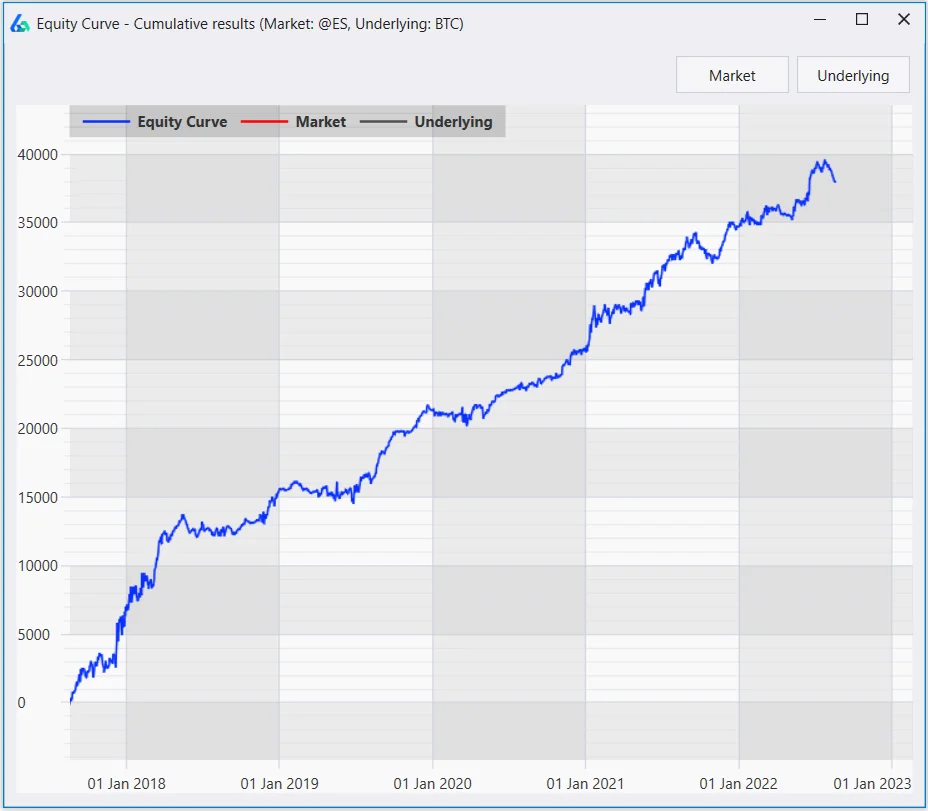Close the Equity Curve window

click(x=904, y=20)
